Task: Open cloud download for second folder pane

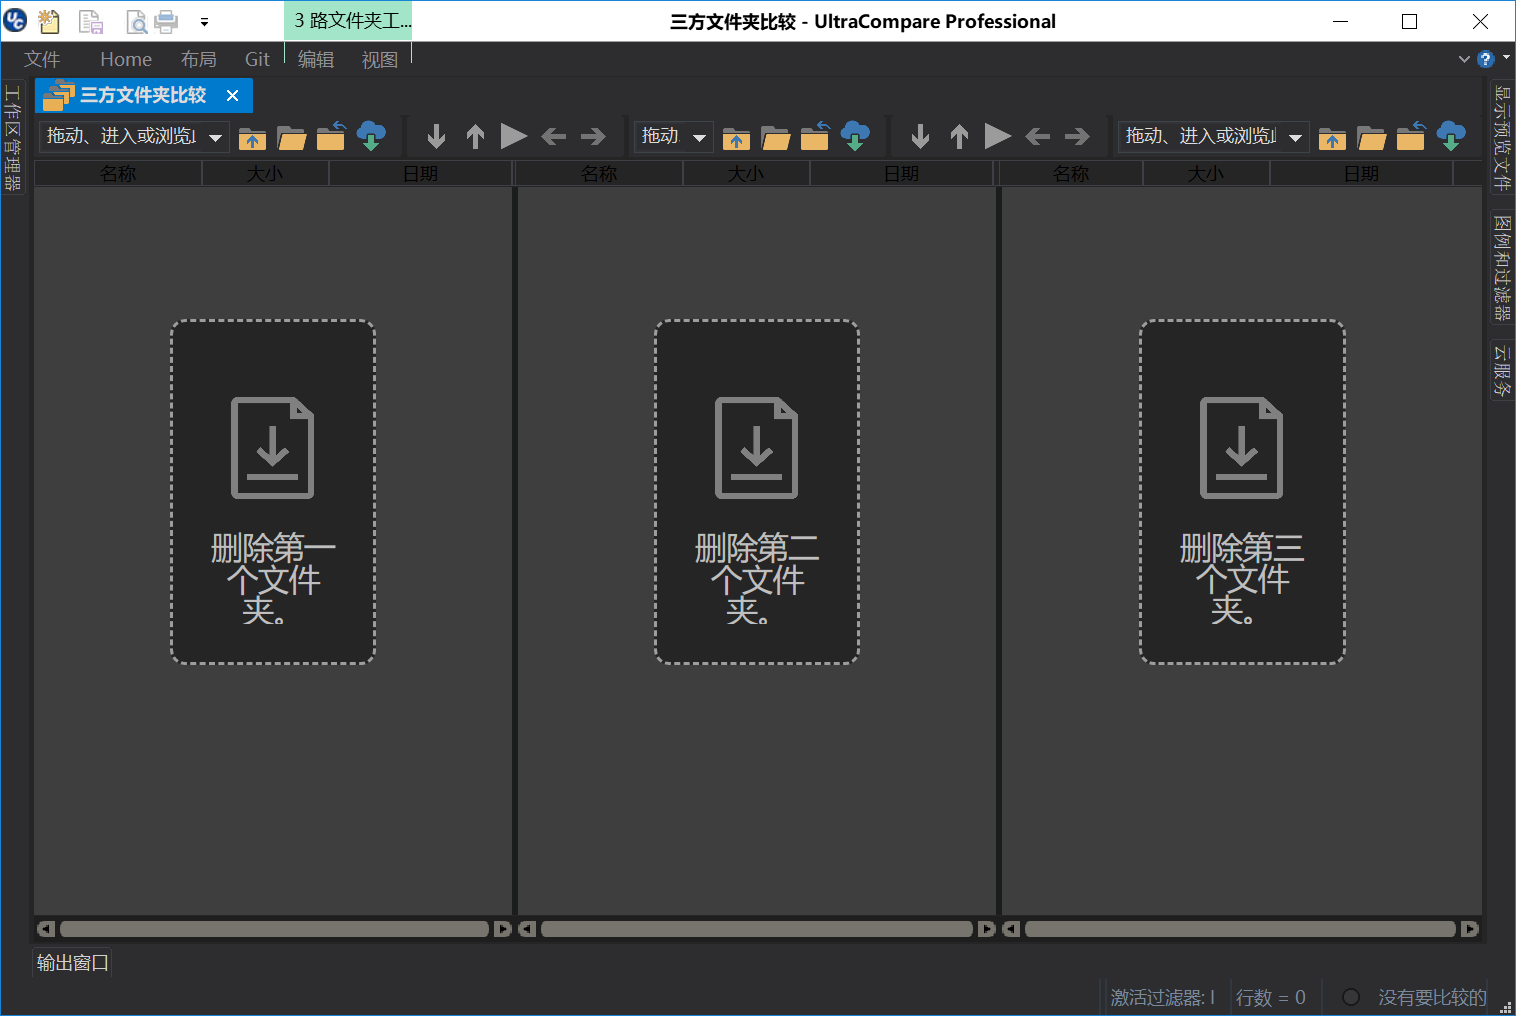Action: point(855,135)
